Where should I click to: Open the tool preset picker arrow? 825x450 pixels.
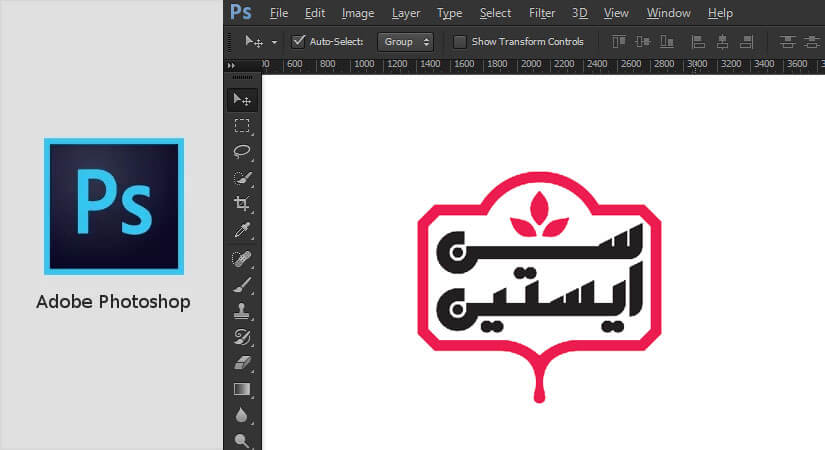[x=274, y=42]
